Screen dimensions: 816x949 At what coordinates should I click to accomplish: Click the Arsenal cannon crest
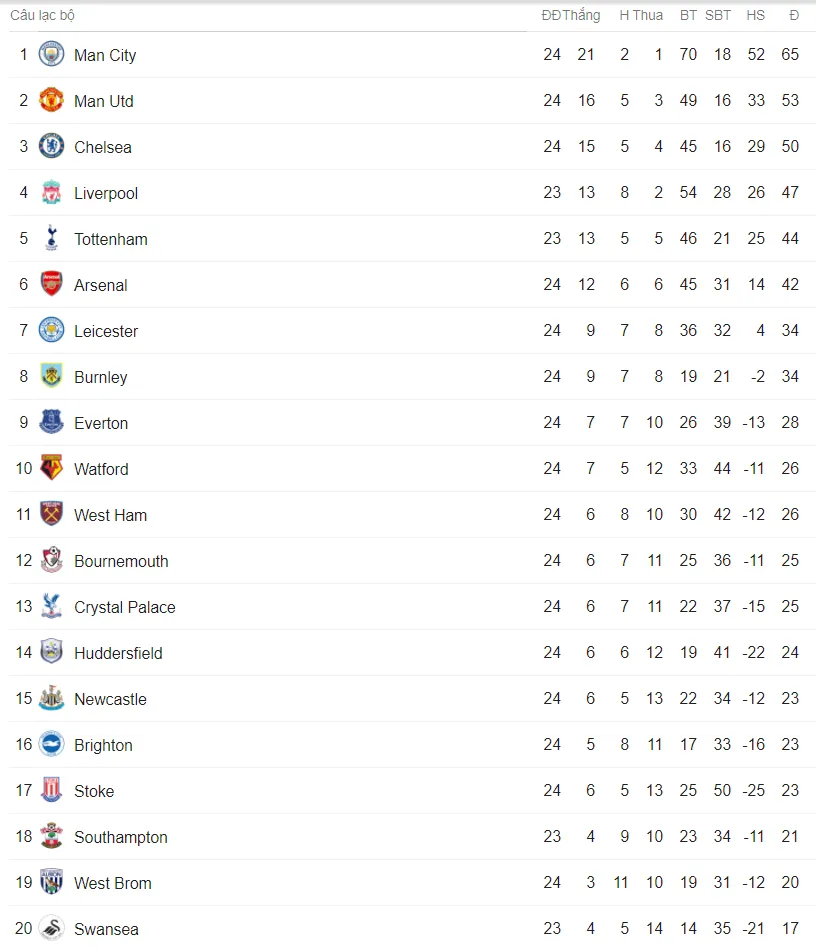point(51,284)
